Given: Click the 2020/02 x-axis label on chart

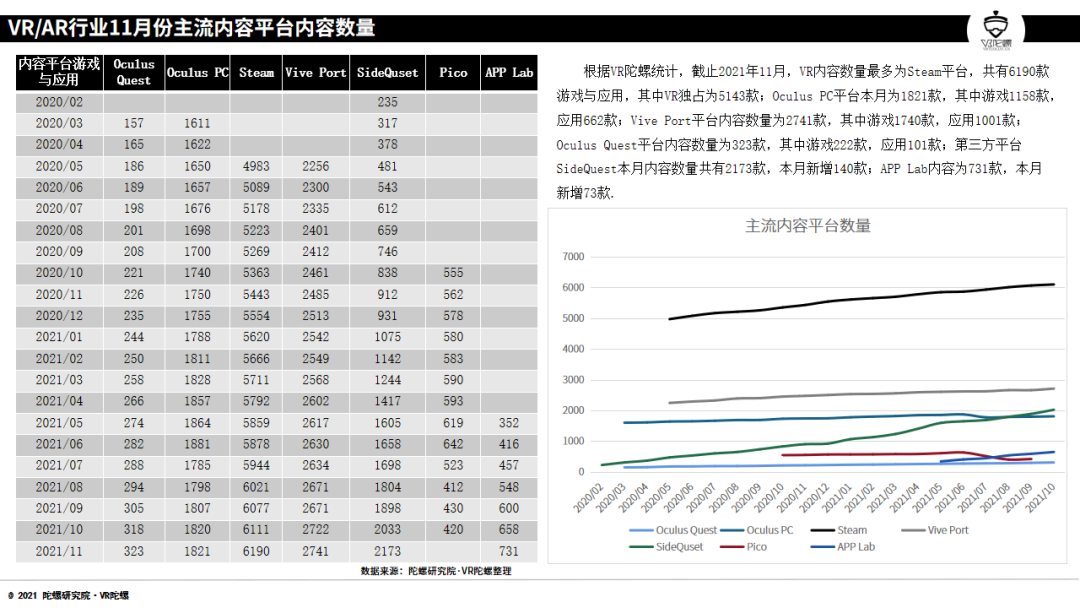Looking at the screenshot, I should coord(588,497).
